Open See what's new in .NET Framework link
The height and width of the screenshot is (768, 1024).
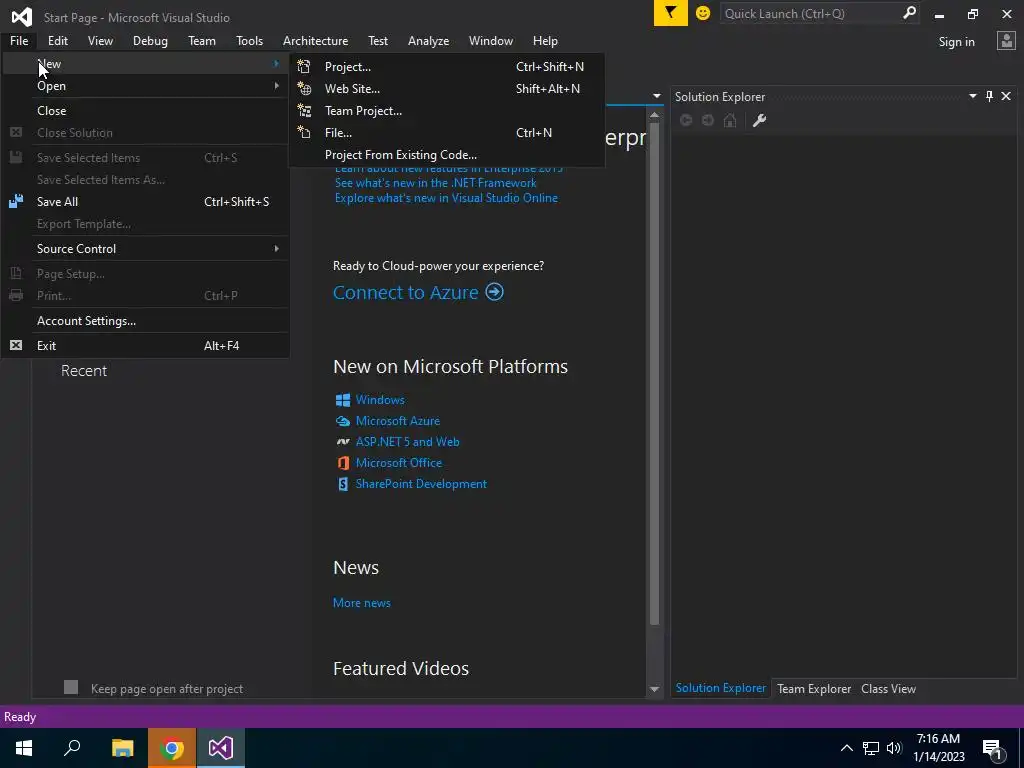click(x=436, y=183)
